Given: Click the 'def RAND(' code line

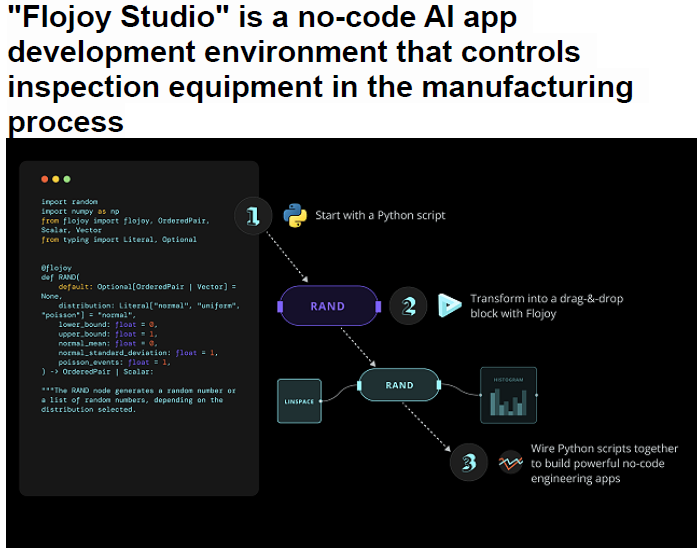Looking at the screenshot, I should (60, 277).
